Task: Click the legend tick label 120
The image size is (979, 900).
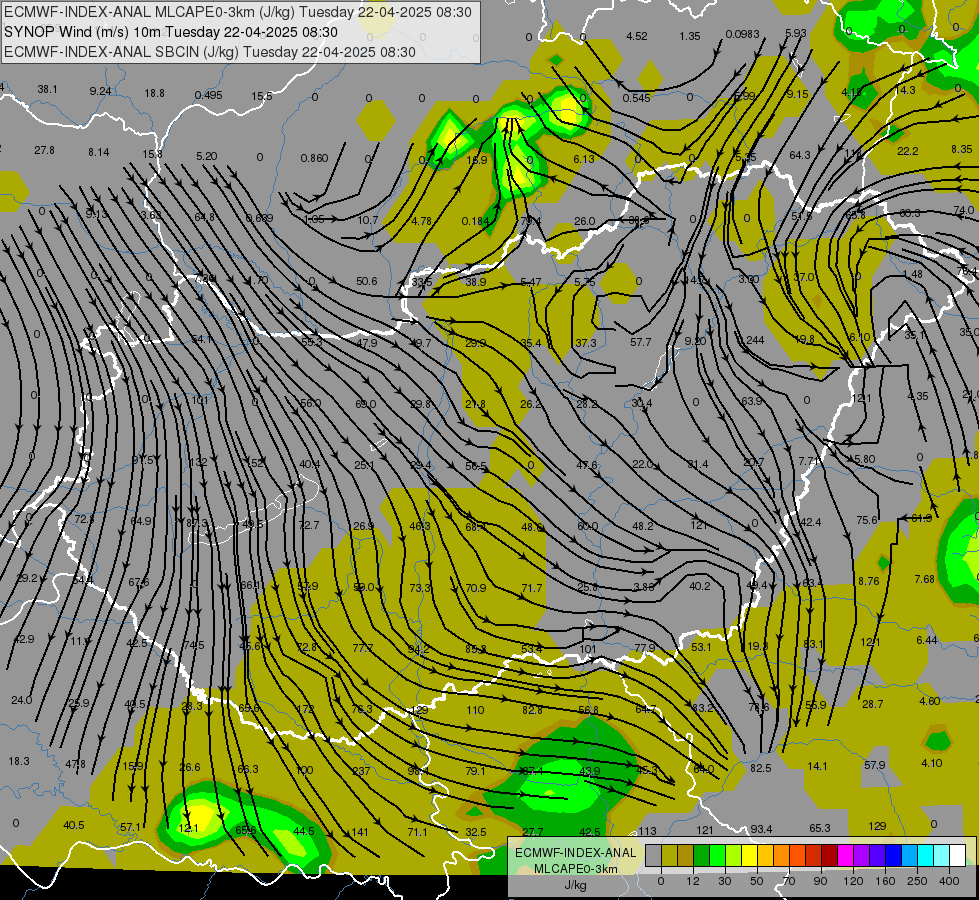Action: point(853,881)
